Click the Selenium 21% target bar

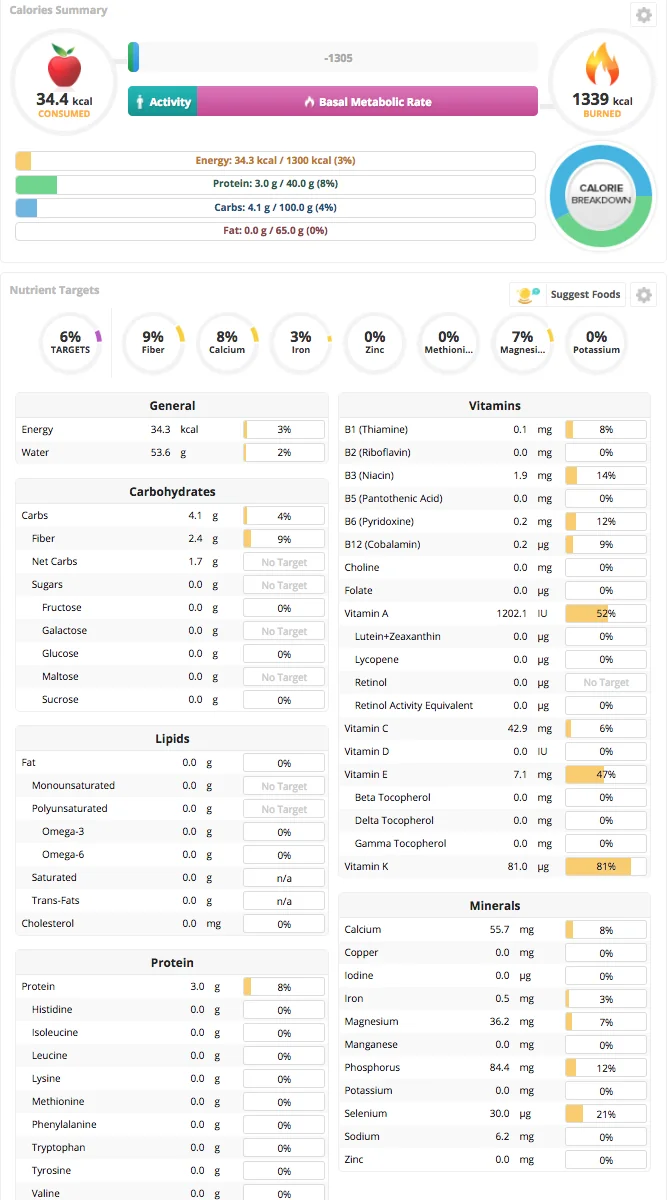pos(606,1114)
